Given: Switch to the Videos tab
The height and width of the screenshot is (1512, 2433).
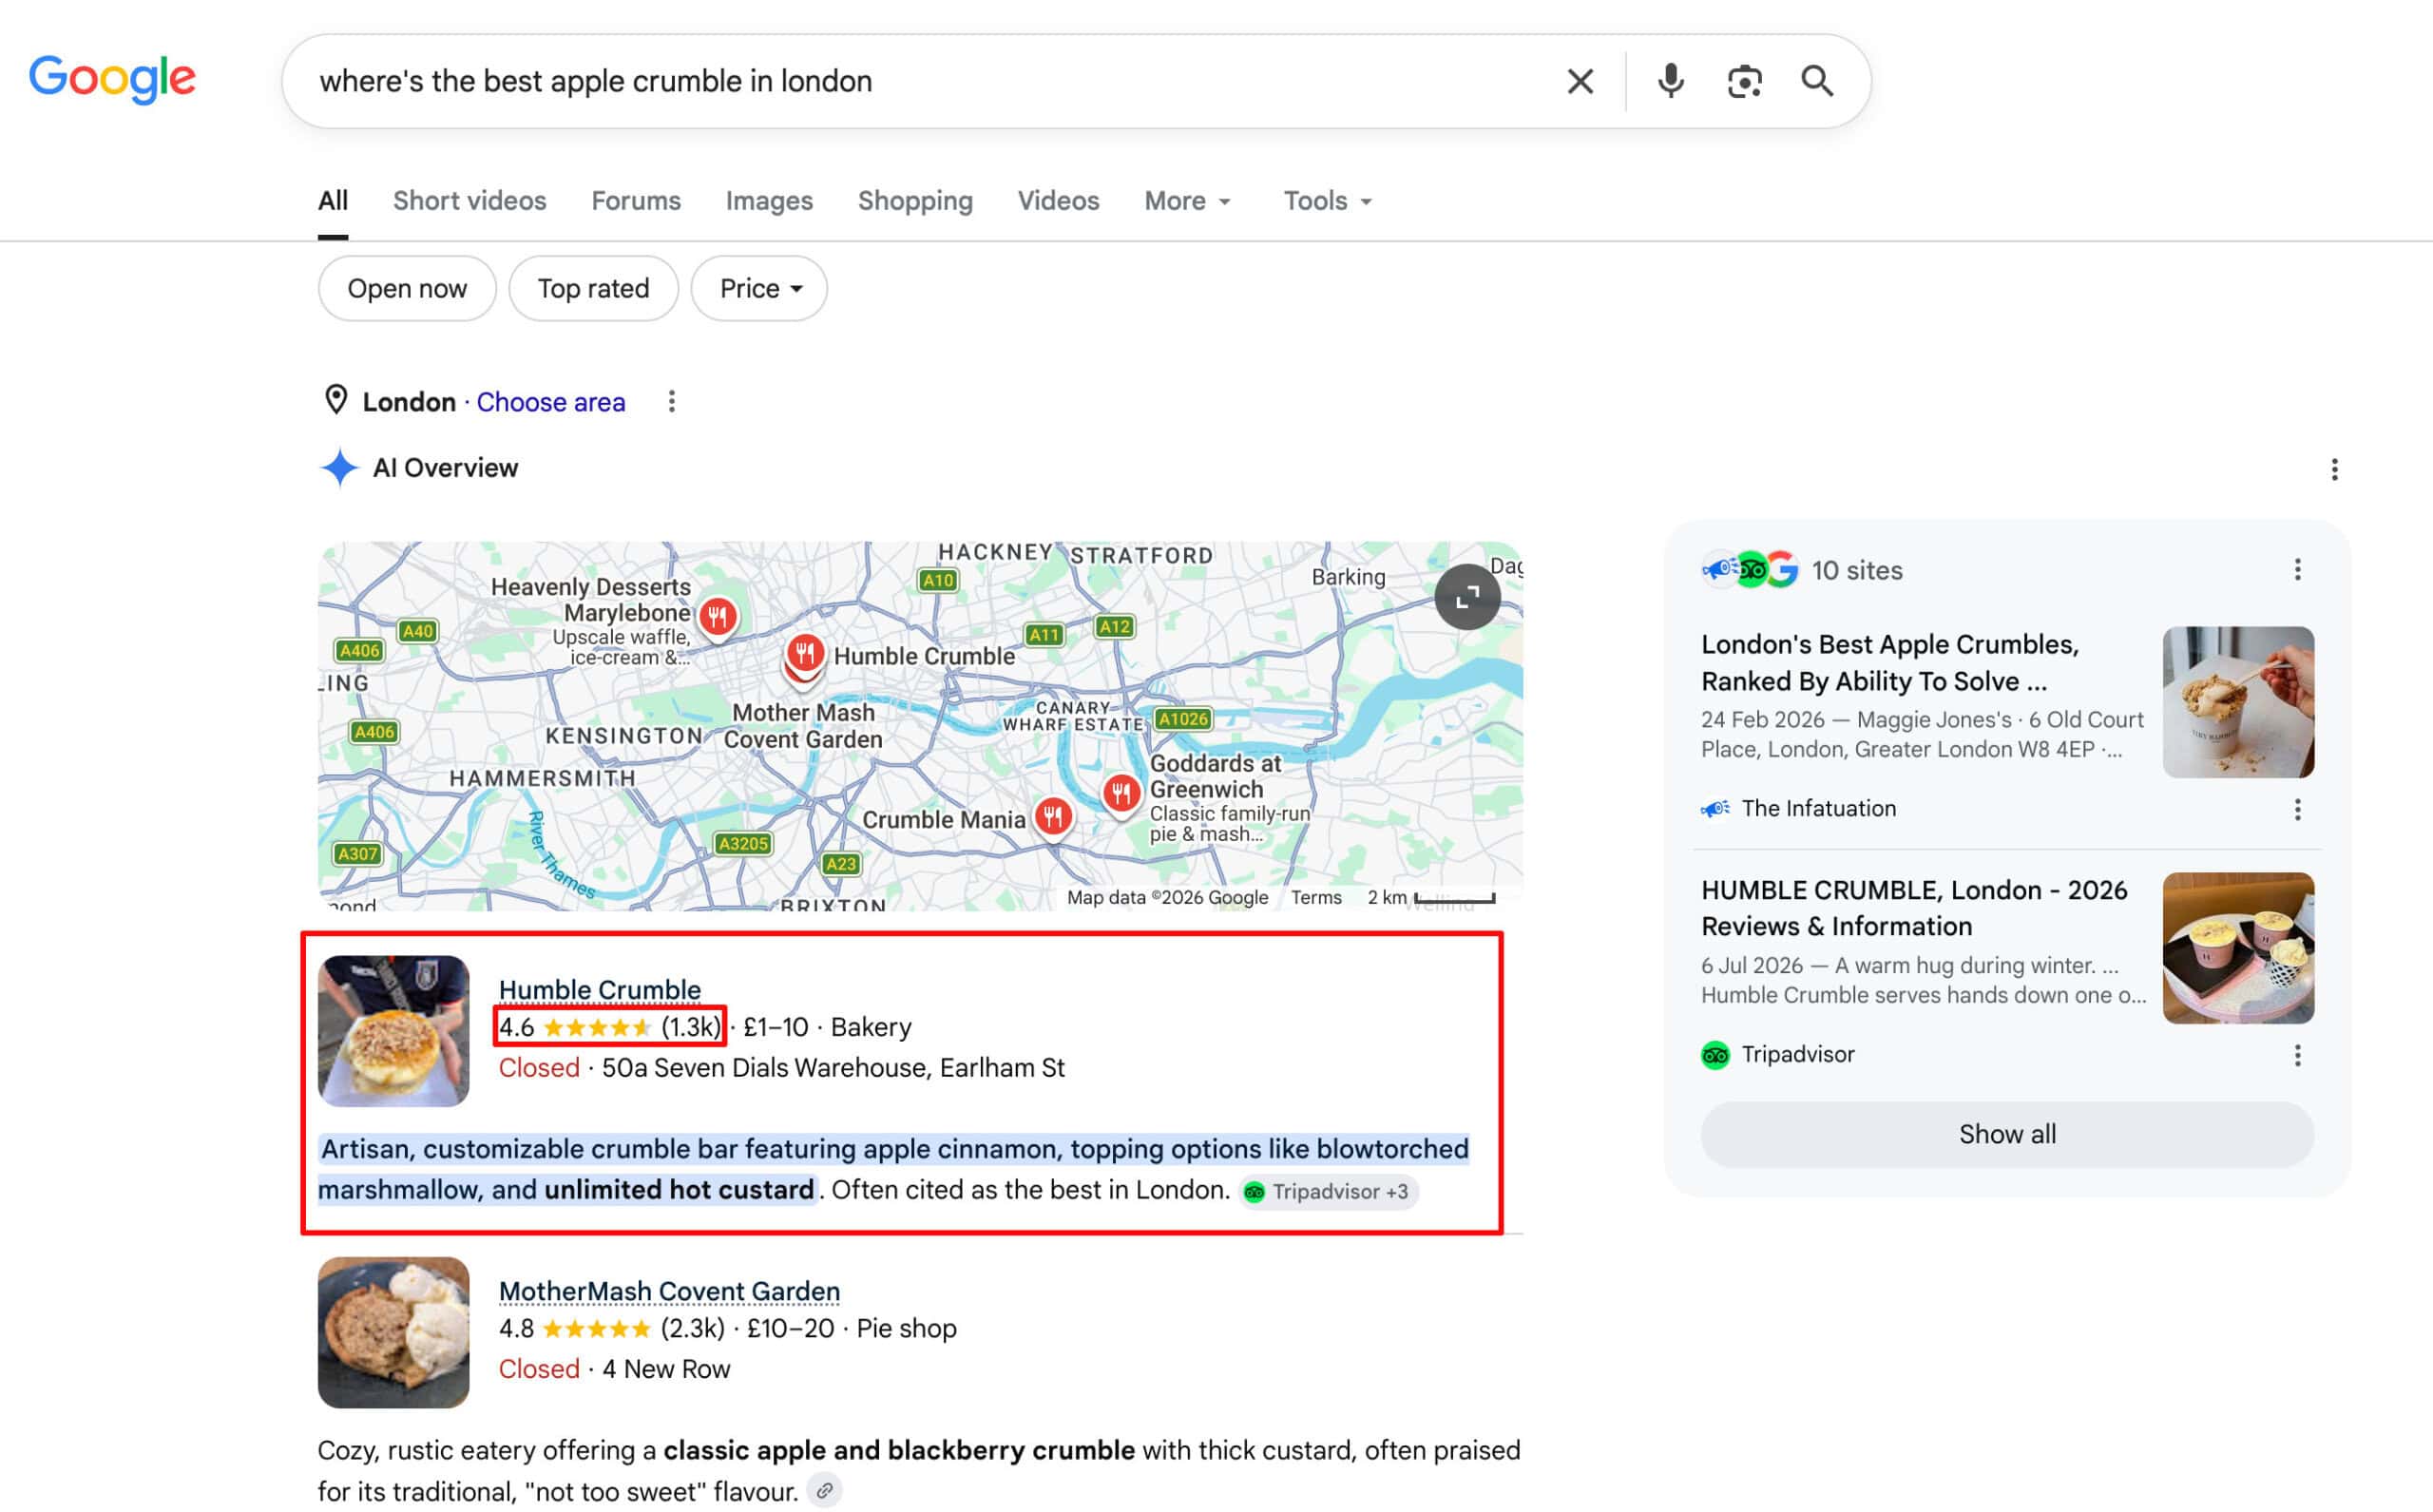Looking at the screenshot, I should 1058,201.
